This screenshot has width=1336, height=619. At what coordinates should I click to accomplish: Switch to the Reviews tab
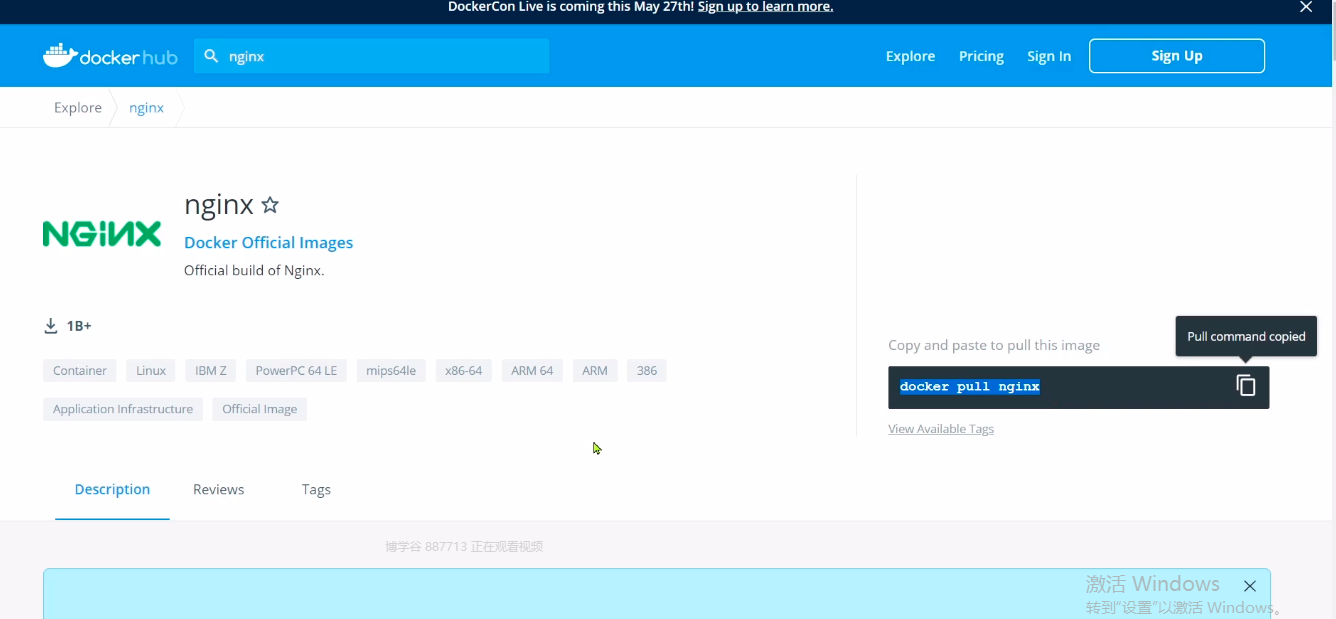(219, 489)
